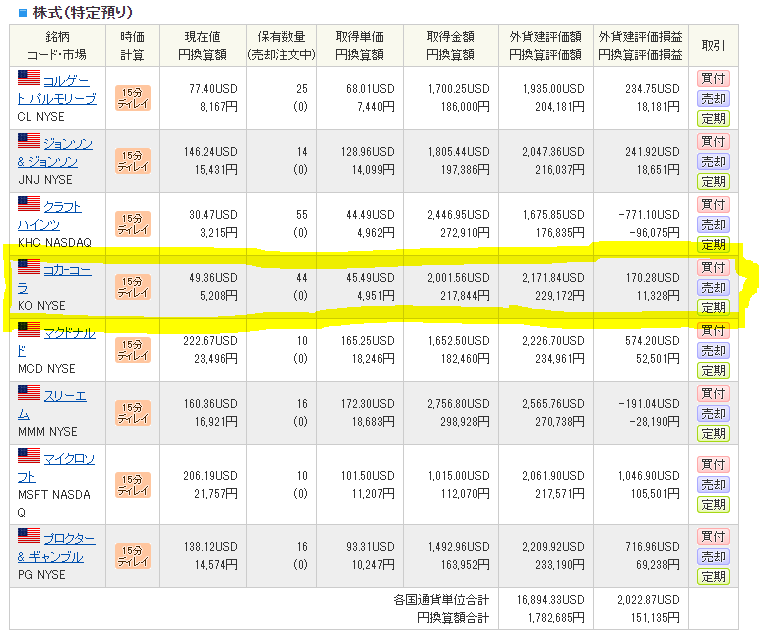Click the 保有数量 column header
759x637 pixels.
coord(281,46)
